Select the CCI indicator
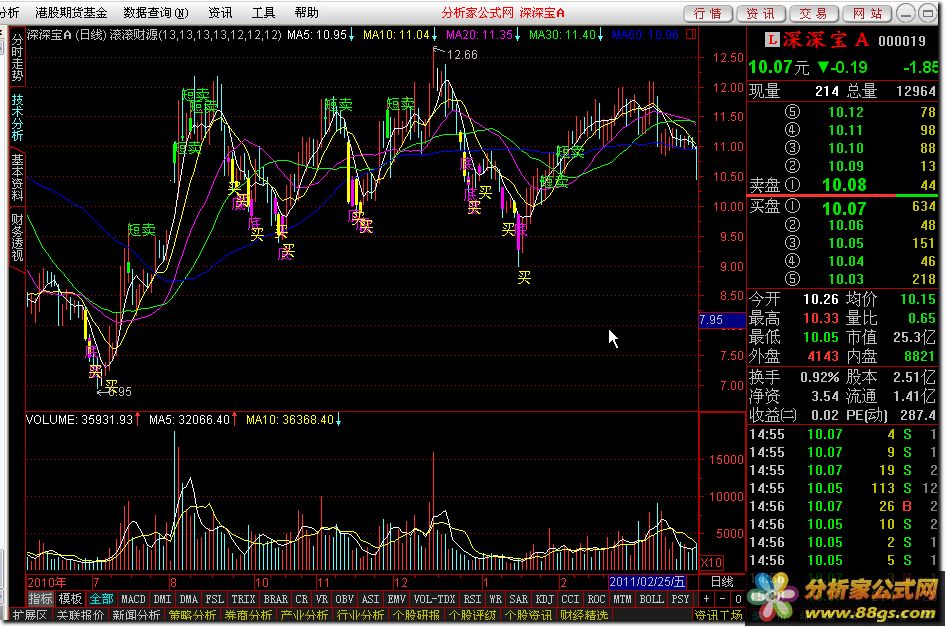 (570, 599)
